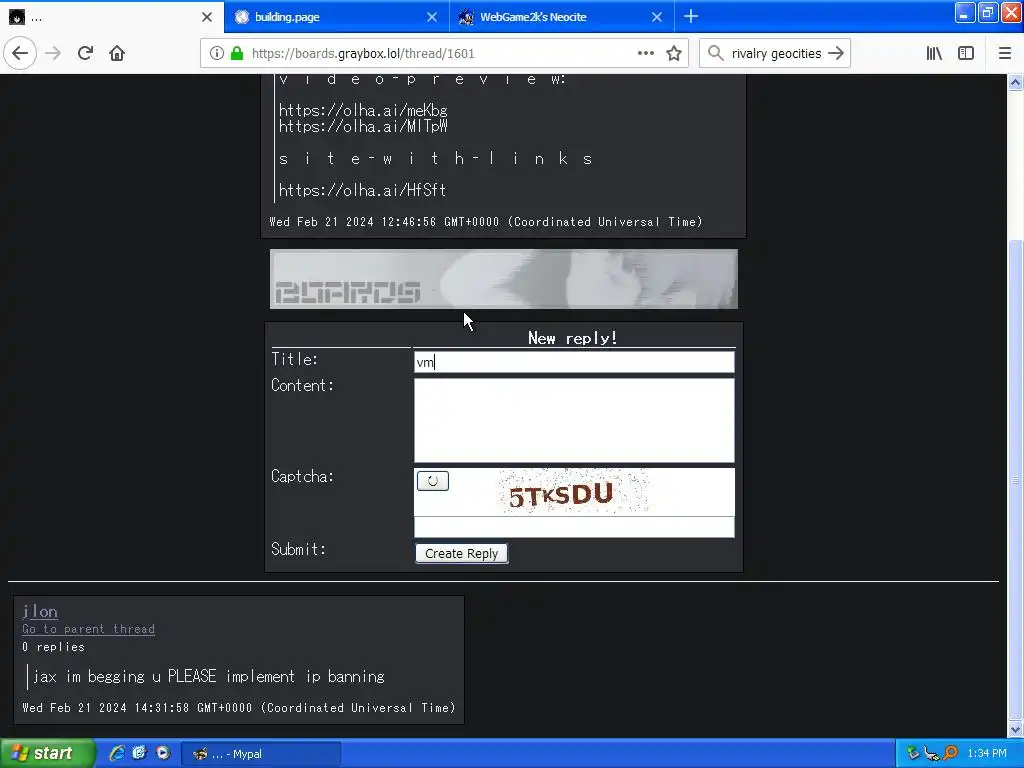Follow the 'Go to parent thread' link
Image resolution: width=1024 pixels, height=768 pixels.
tap(88, 629)
